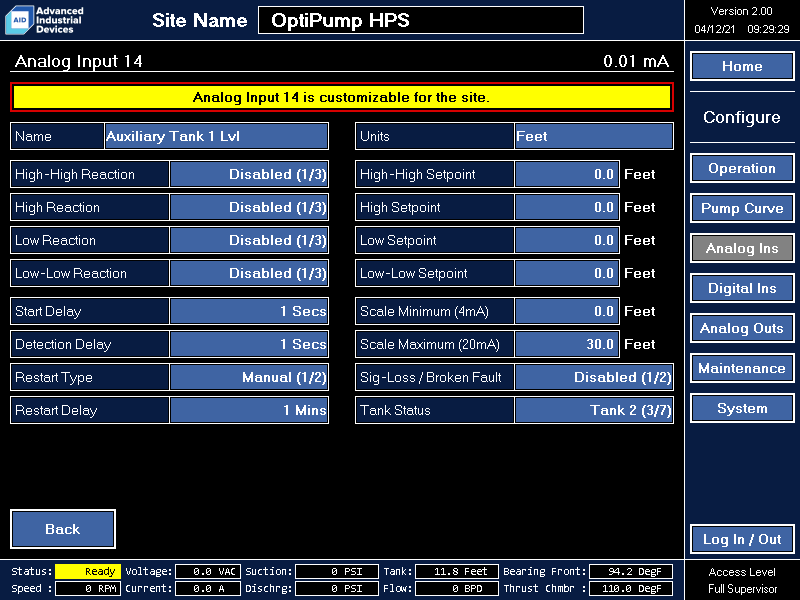Image resolution: width=800 pixels, height=600 pixels.
Task: Click the yellow Ready status indicator
Action: [x=88, y=571]
